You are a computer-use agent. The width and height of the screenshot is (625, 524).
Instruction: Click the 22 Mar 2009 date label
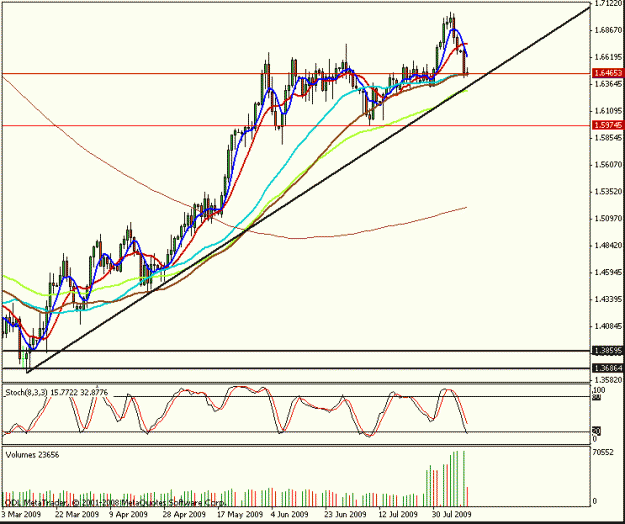click(x=77, y=514)
